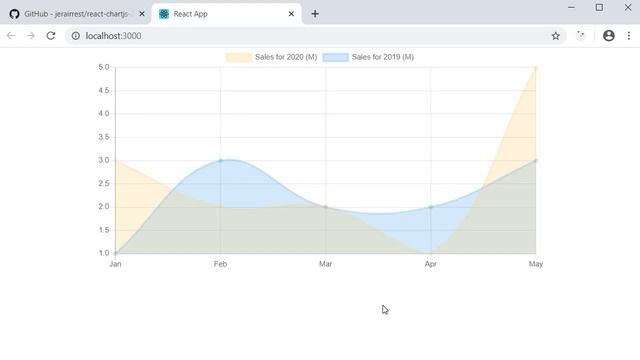Open Chrome three-dot menu

629,36
